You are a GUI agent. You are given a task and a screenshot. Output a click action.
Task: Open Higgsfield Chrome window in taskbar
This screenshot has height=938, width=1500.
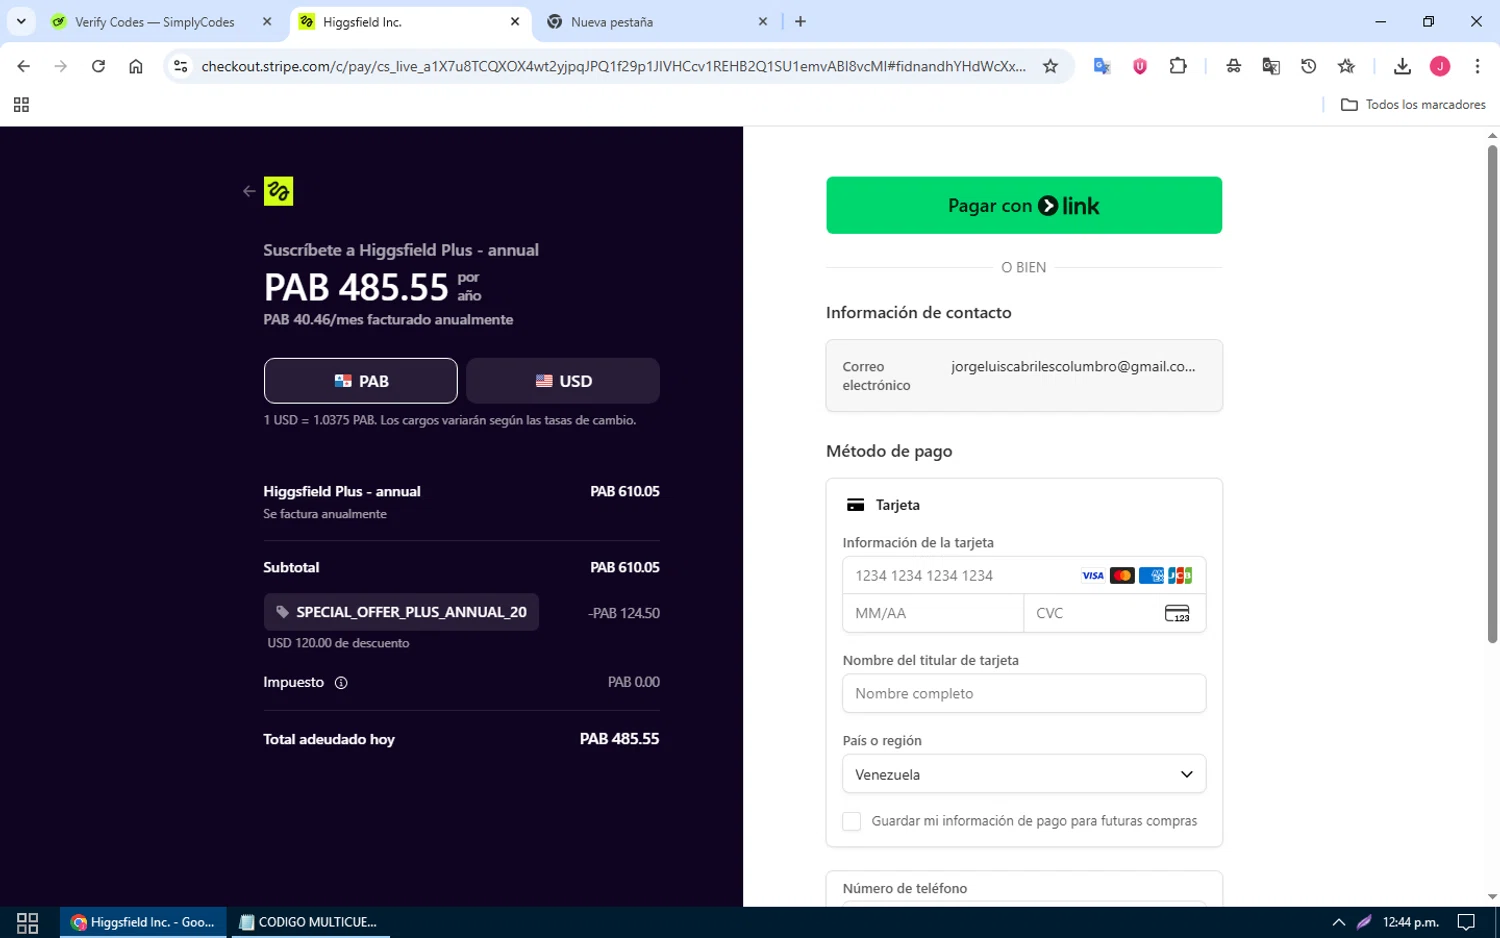[145, 922]
